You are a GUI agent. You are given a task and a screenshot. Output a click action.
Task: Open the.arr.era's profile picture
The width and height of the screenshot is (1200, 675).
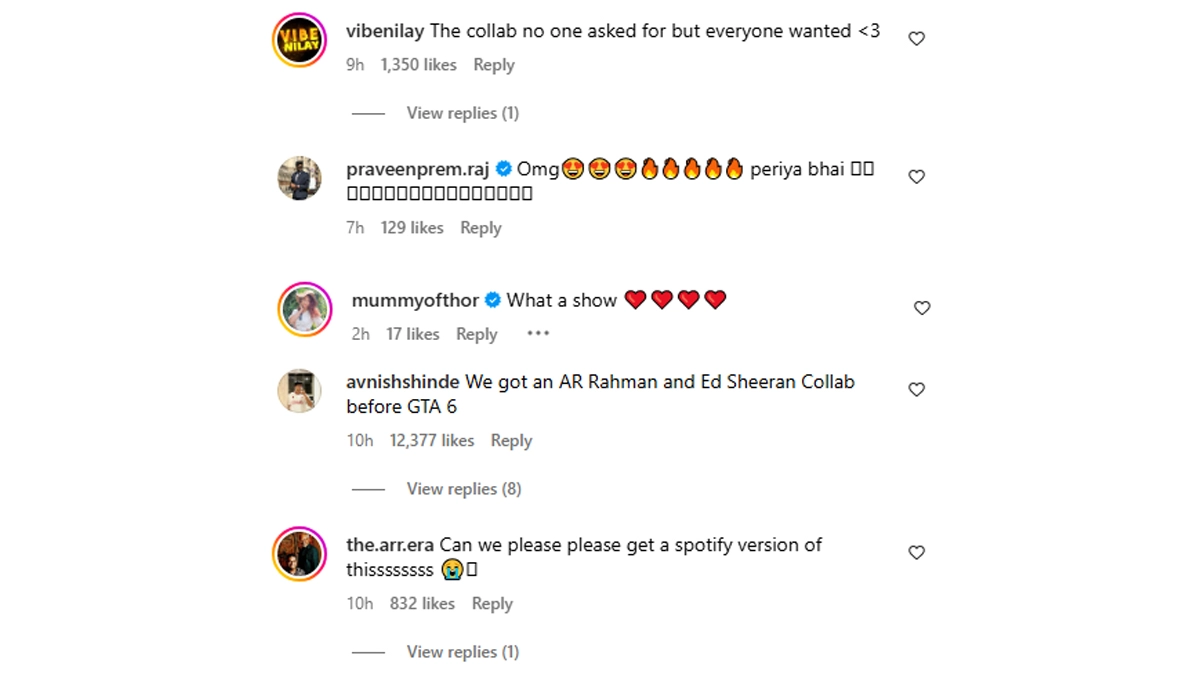[x=299, y=554]
